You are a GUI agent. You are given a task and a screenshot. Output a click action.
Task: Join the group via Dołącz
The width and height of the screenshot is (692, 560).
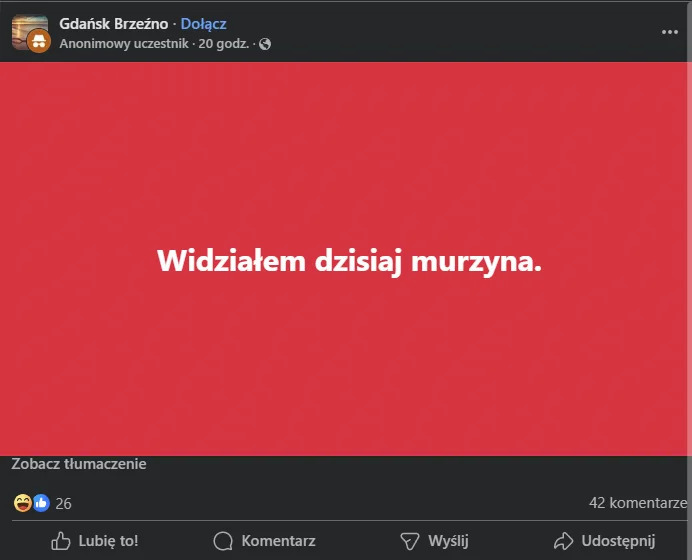pyautogui.click(x=203, y=23)
